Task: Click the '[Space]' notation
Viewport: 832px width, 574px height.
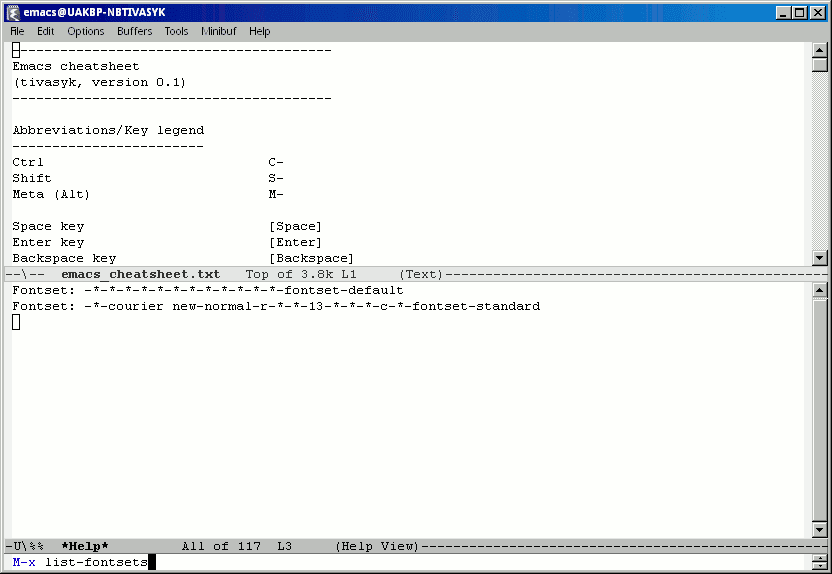Action: (x=296, y=227)
